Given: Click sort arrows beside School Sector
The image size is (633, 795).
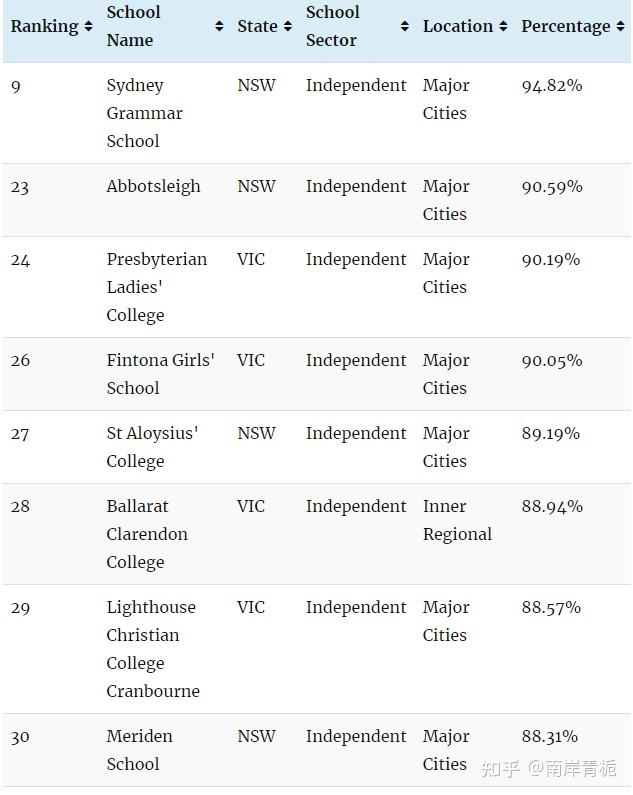Looking at the screenshot, I should 404,26.
